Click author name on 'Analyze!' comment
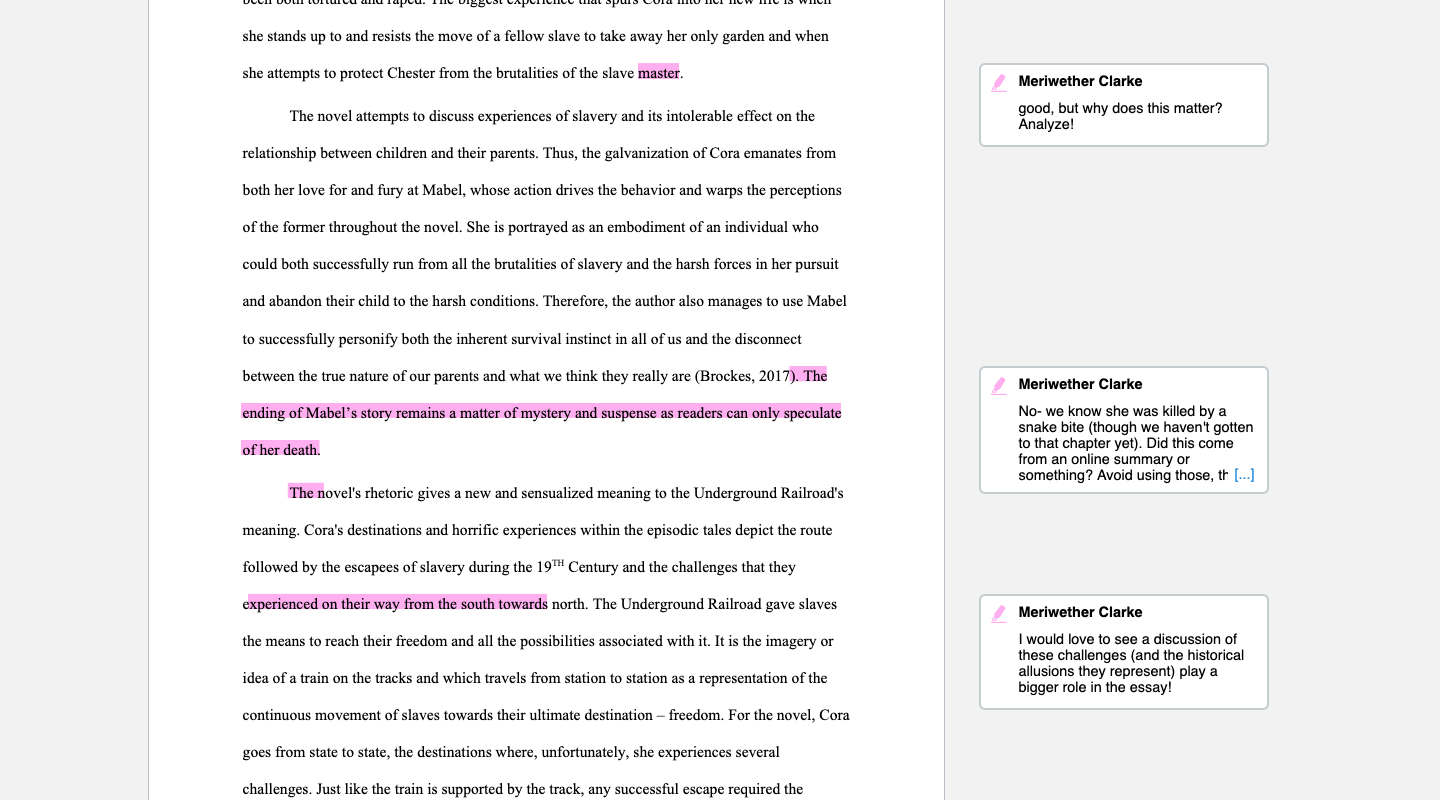 (x=1080, y=81)
